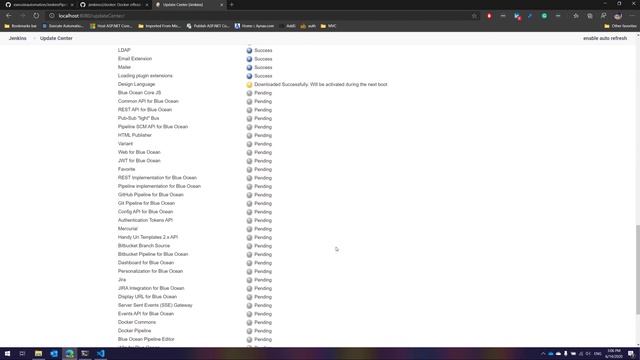The height and width of the screenshot is (360, 640).
Task: Open the Bookmarks bar folder
Action: pyautogui.click(x=20, y=26)
